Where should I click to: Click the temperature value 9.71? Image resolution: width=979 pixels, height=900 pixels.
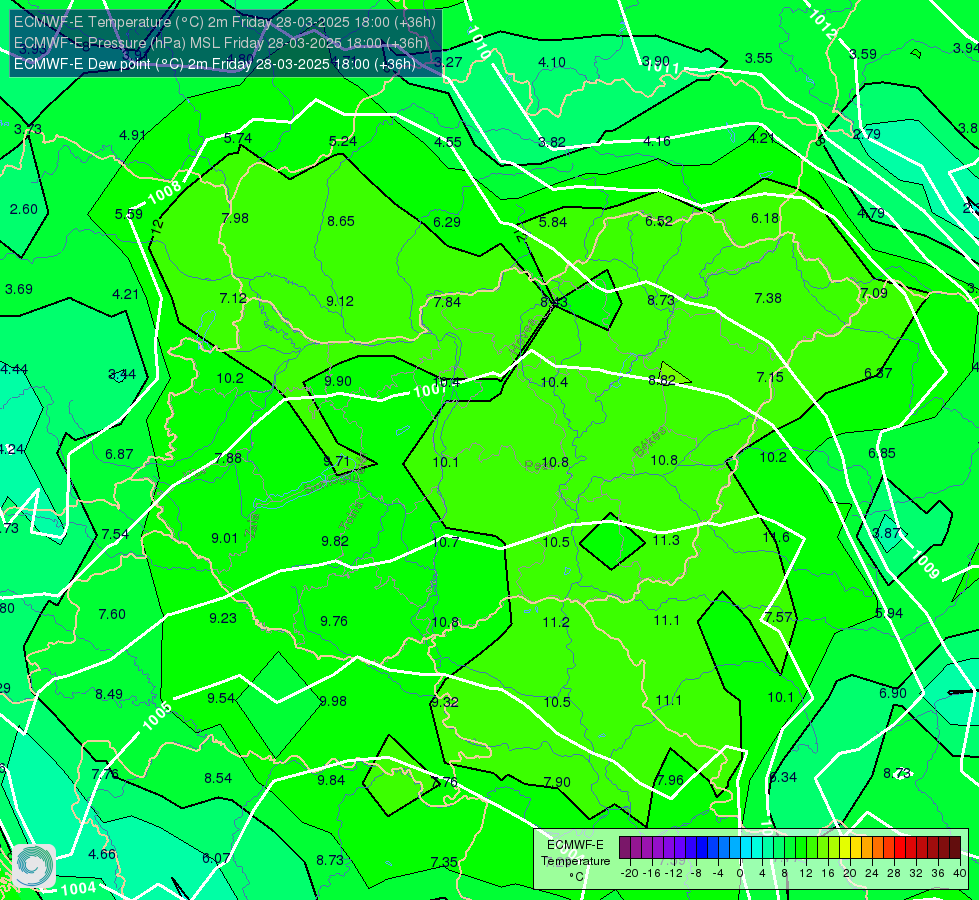click(x=337, y=462)
